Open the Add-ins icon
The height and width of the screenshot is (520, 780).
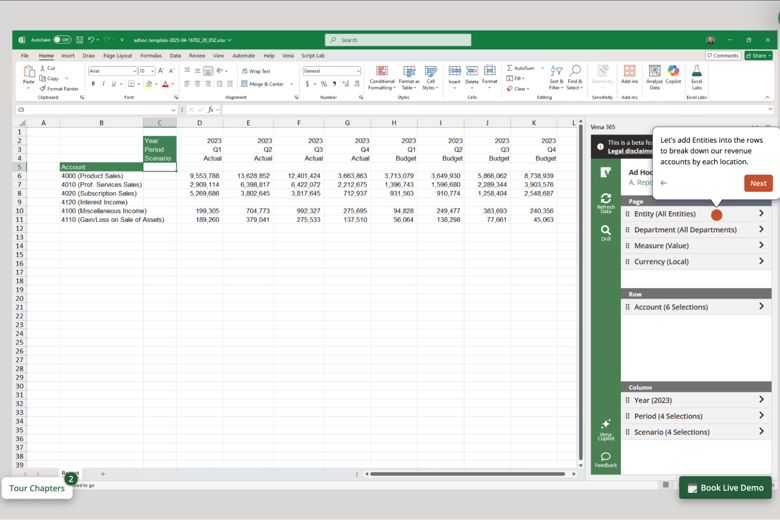pos(629,71)
